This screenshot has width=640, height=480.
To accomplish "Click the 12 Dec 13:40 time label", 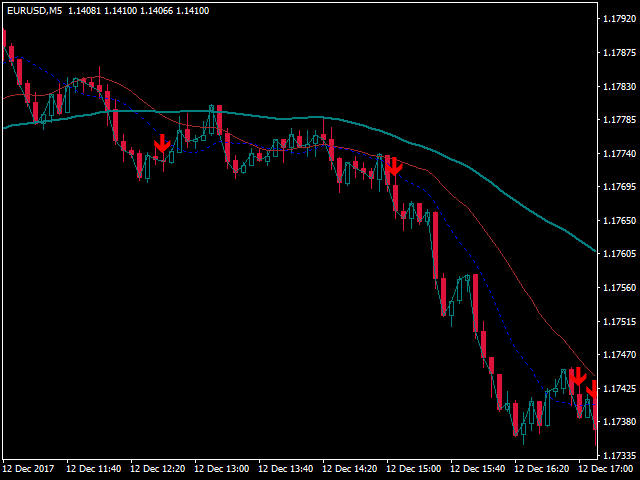I will pyautogui.click(x=286, y=468).
